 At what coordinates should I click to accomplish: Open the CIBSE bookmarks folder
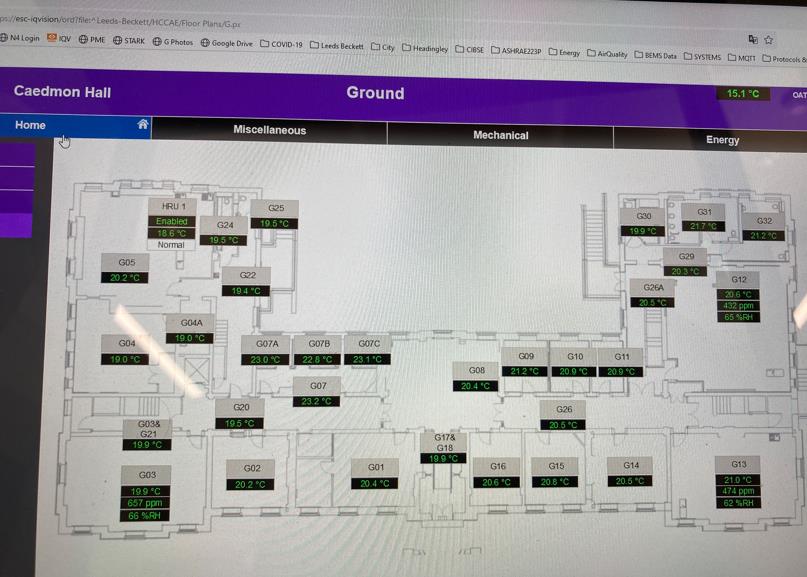point(469,49)
